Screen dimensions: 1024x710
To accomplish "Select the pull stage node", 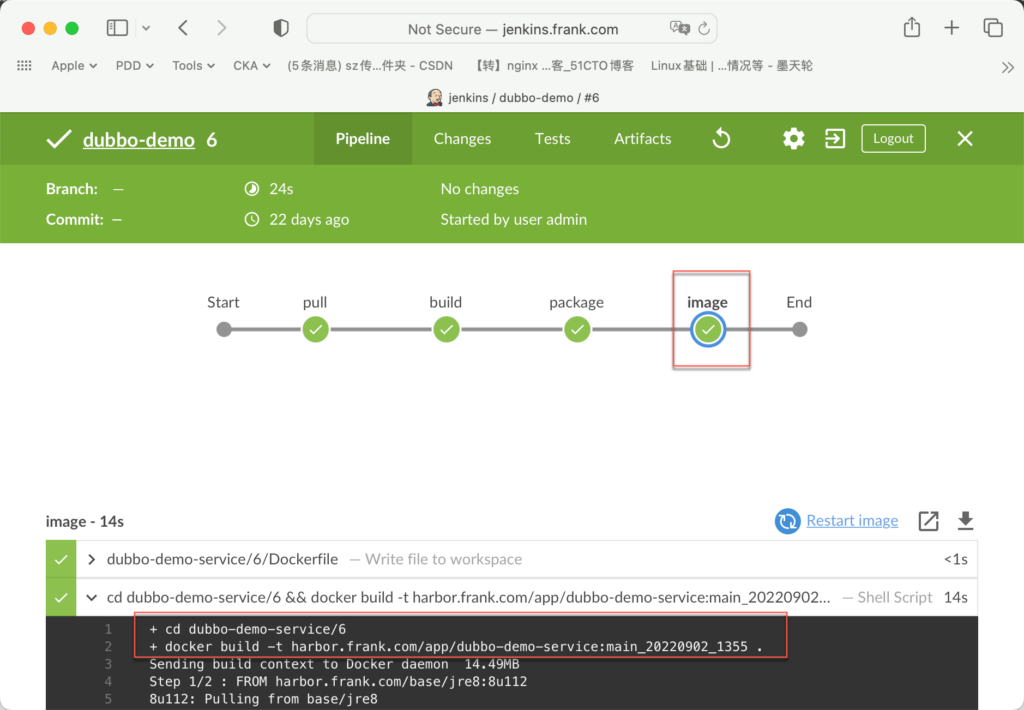I will [x=315, y=329].
